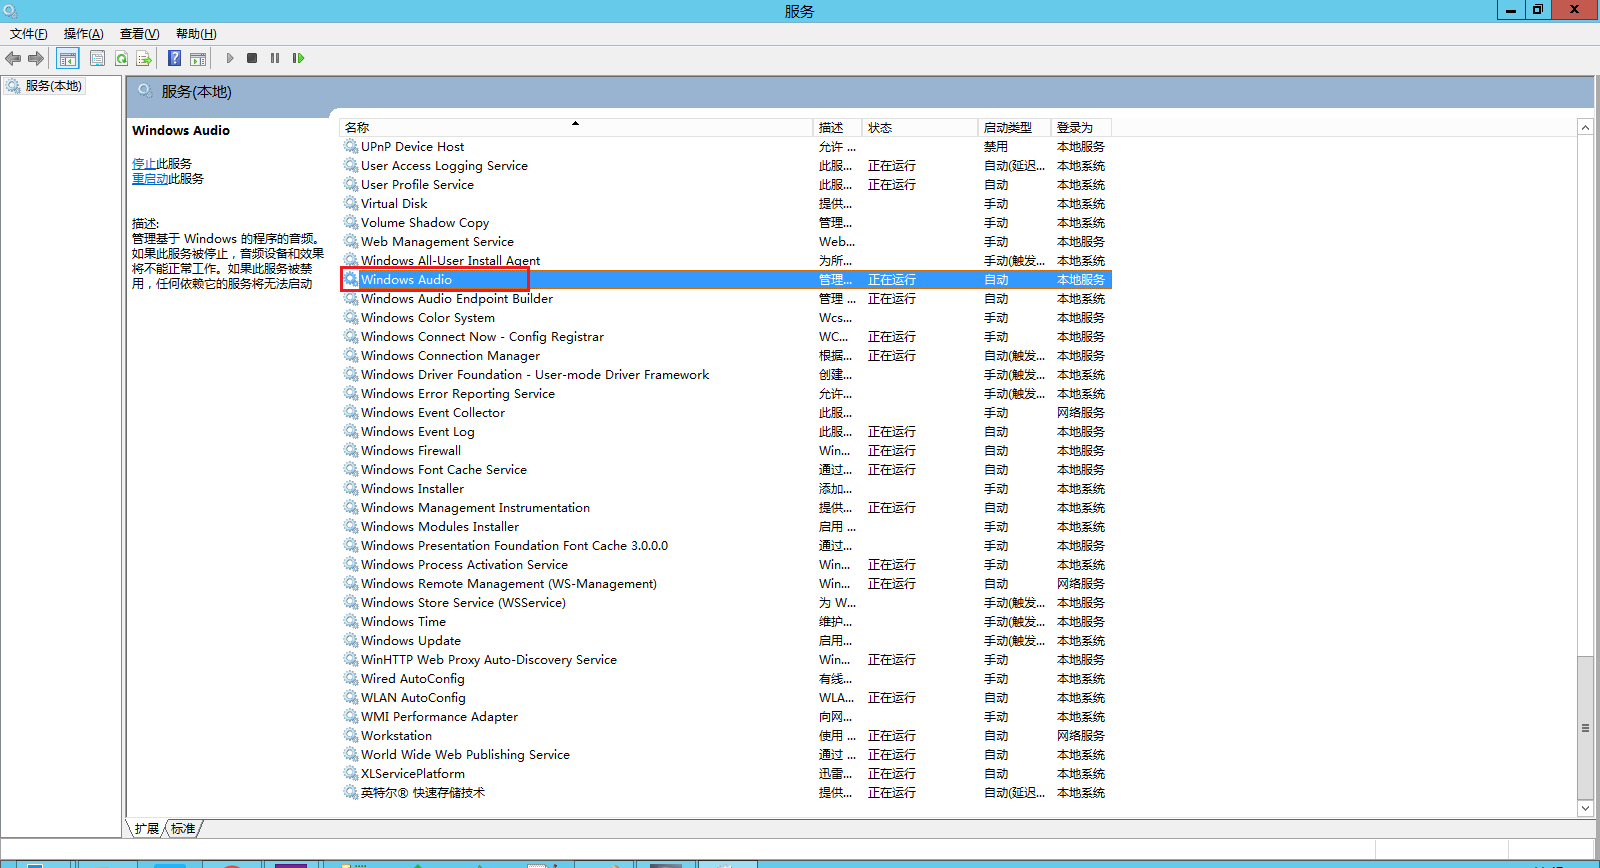
Task: Select the Windows Time service icon
Action: click(351, 621)
